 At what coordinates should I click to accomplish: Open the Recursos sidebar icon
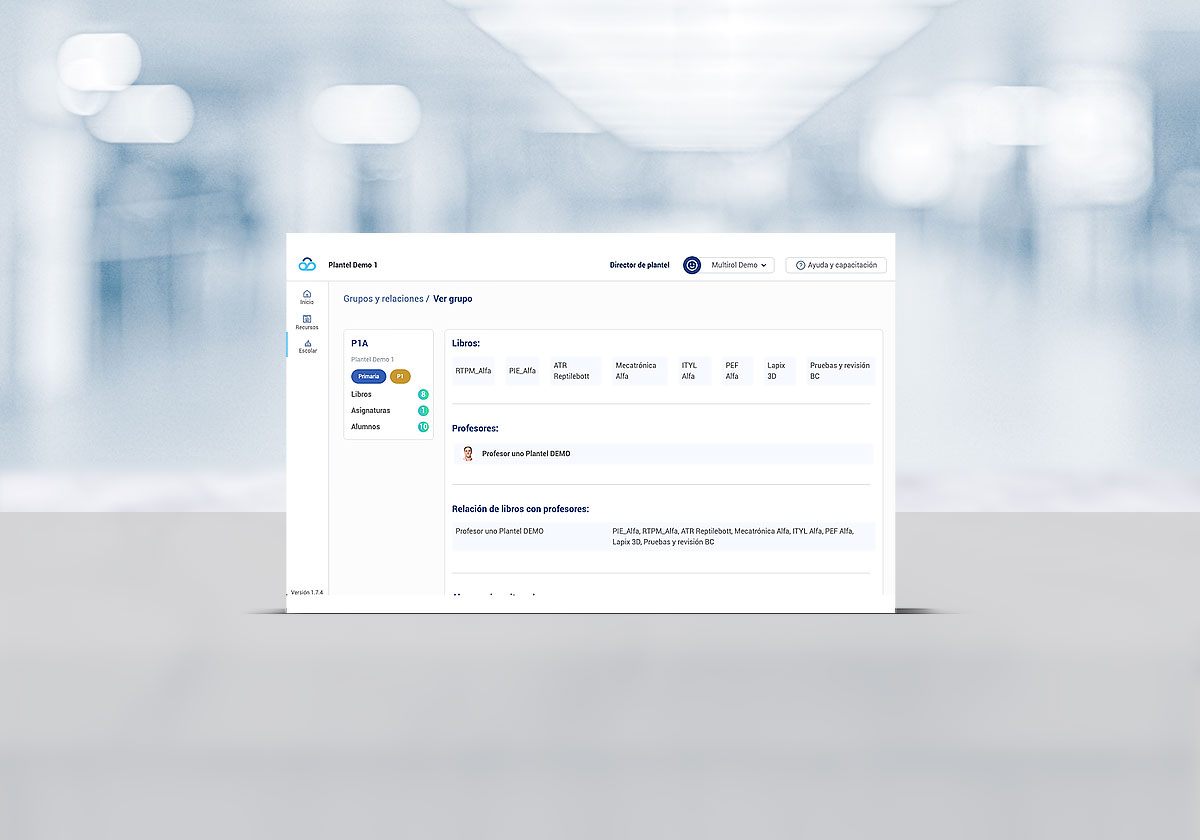point(307,319)
